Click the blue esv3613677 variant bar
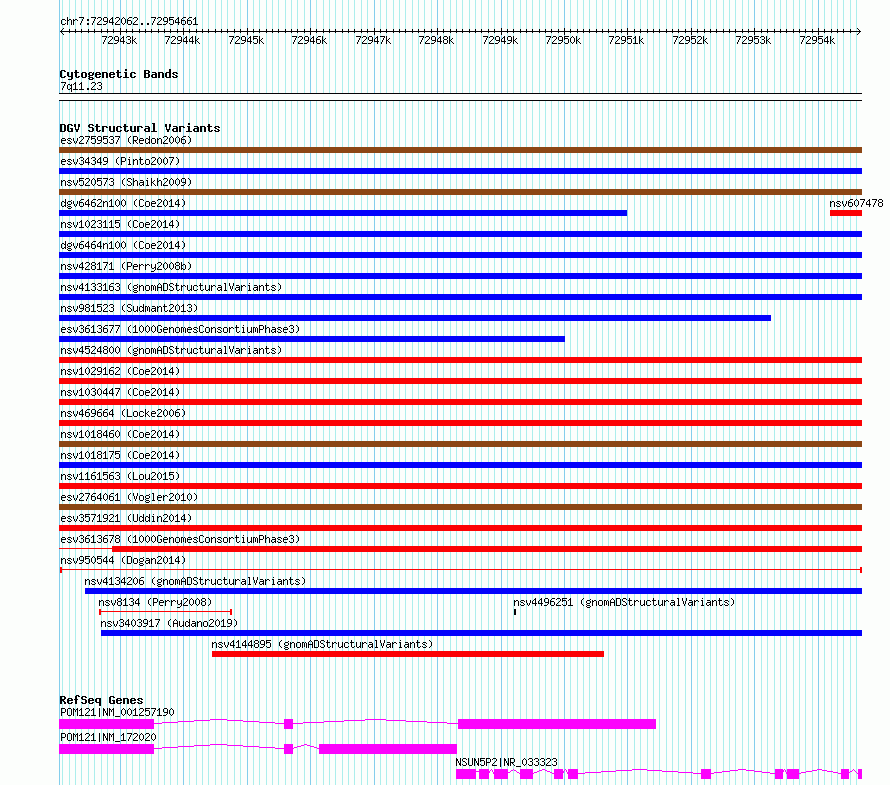The image size is (890, 785). tap(312, 339)
